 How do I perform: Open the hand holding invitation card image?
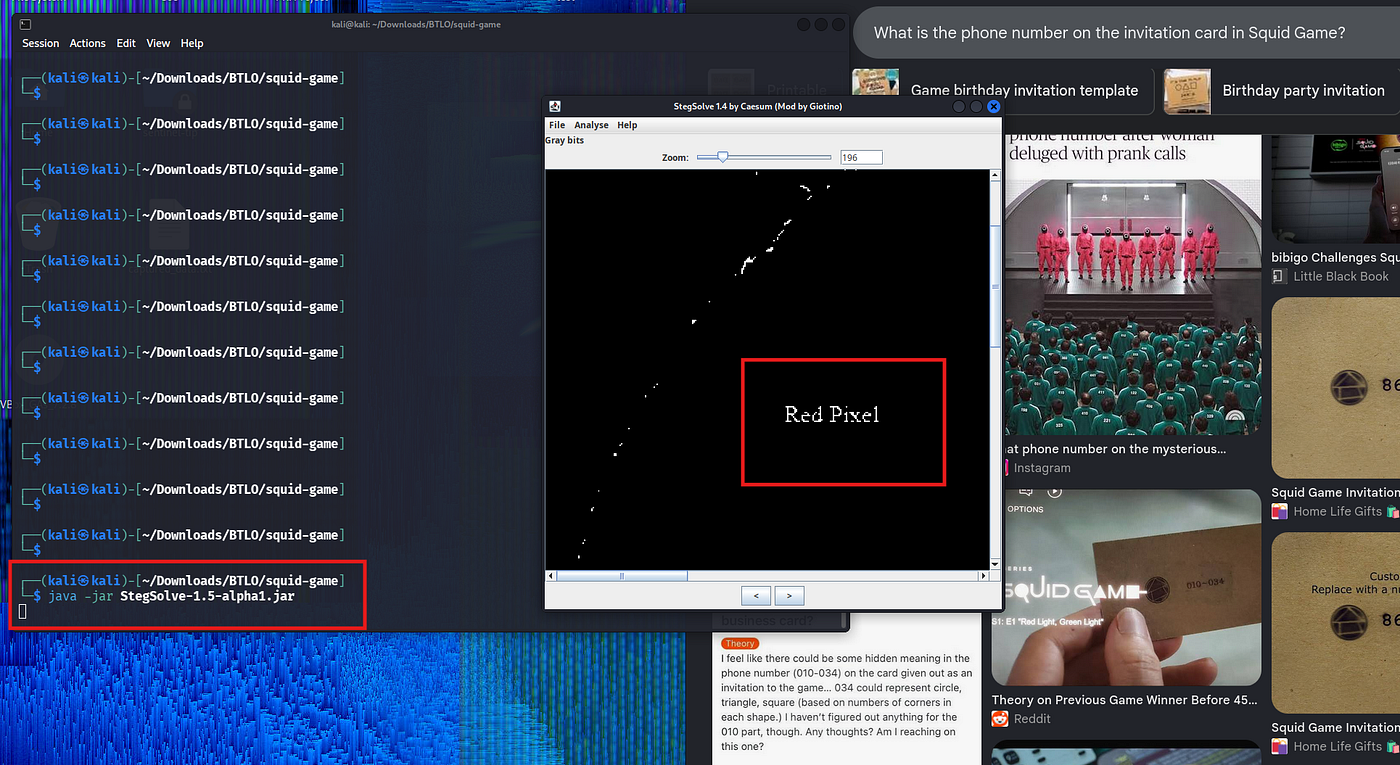[1126, 587]
